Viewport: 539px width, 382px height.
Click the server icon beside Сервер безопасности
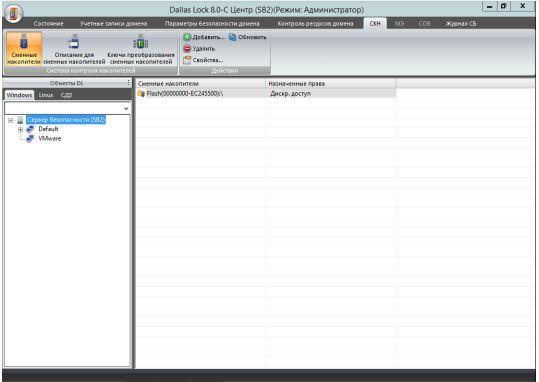pos(20,120)
